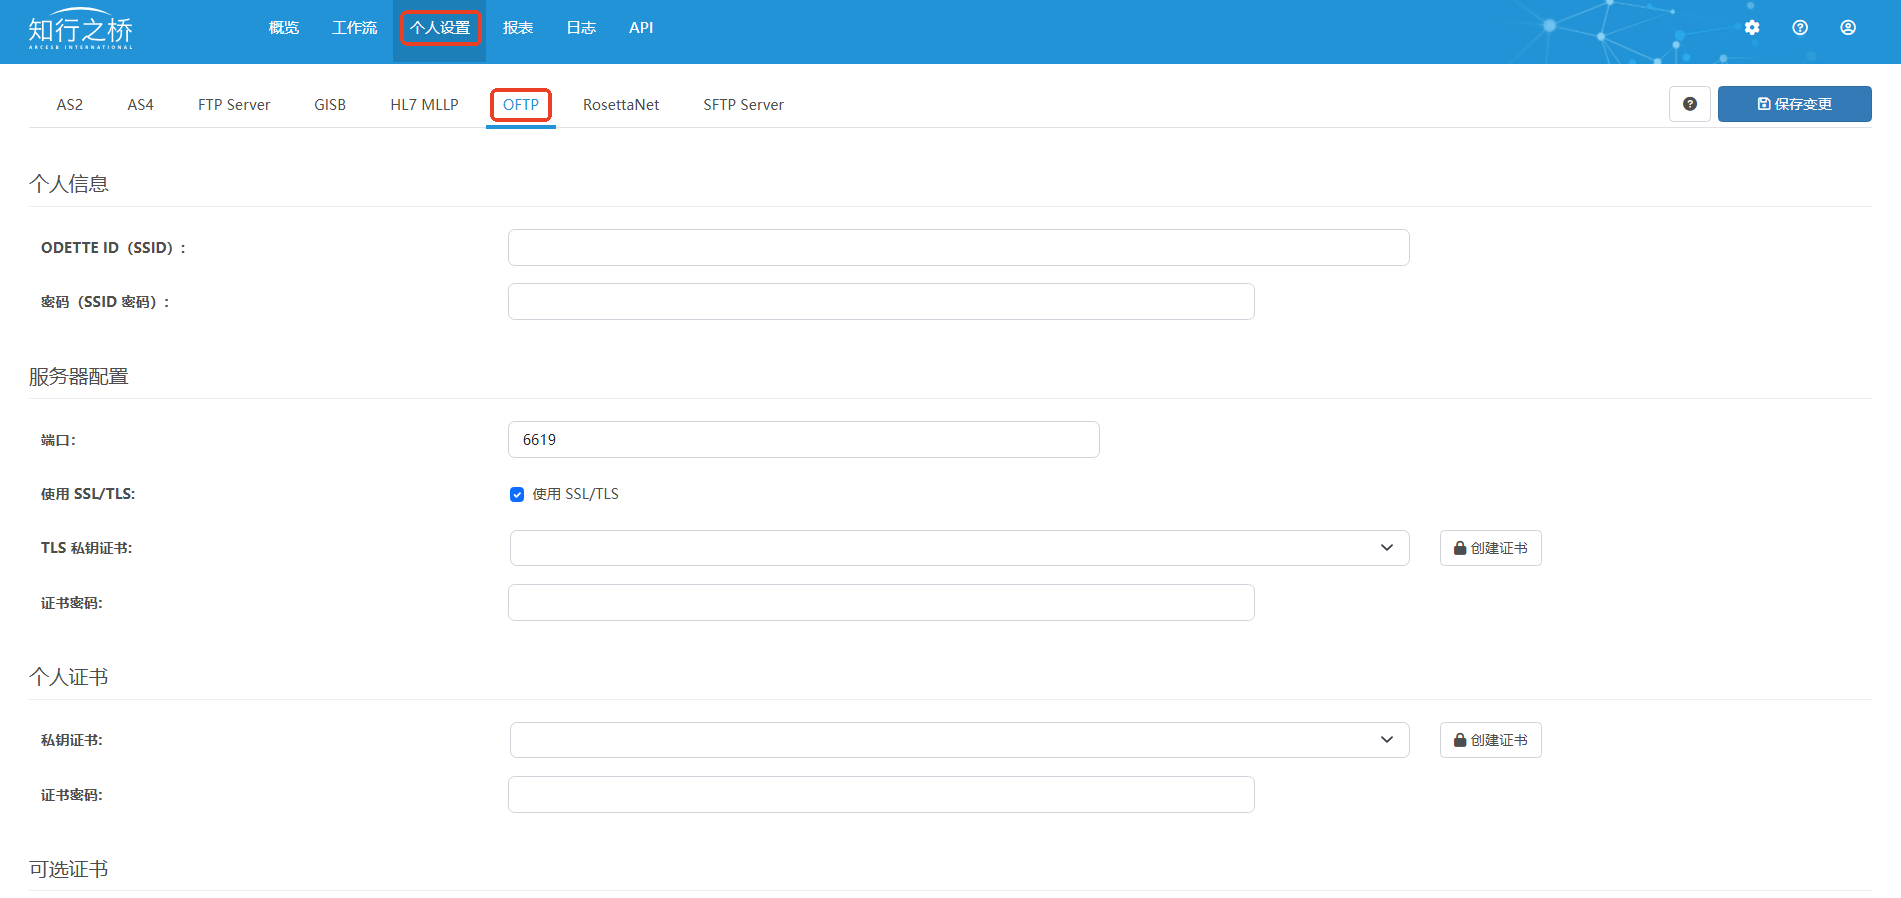Click the 使用 SSL/TLS text next to checkbox
The width and height of the screenshot is (1901, 898).
(576, 494)
